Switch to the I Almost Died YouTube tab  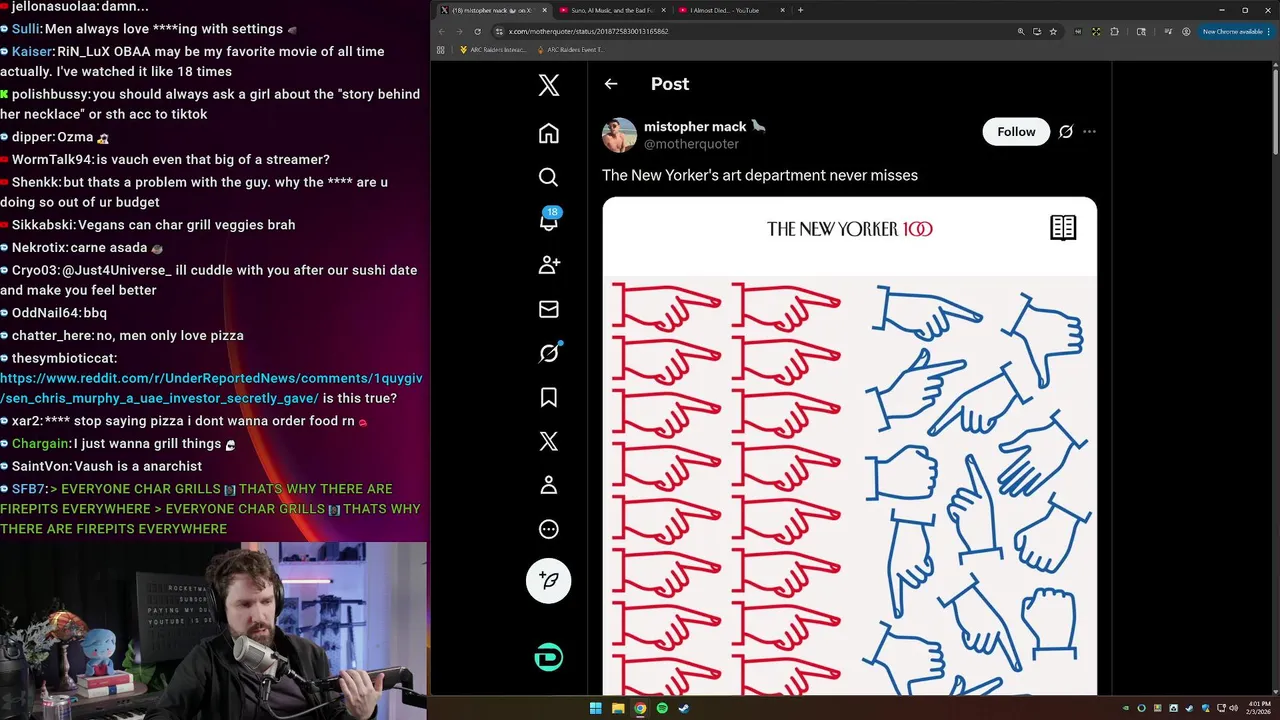(x=728, y=10)
